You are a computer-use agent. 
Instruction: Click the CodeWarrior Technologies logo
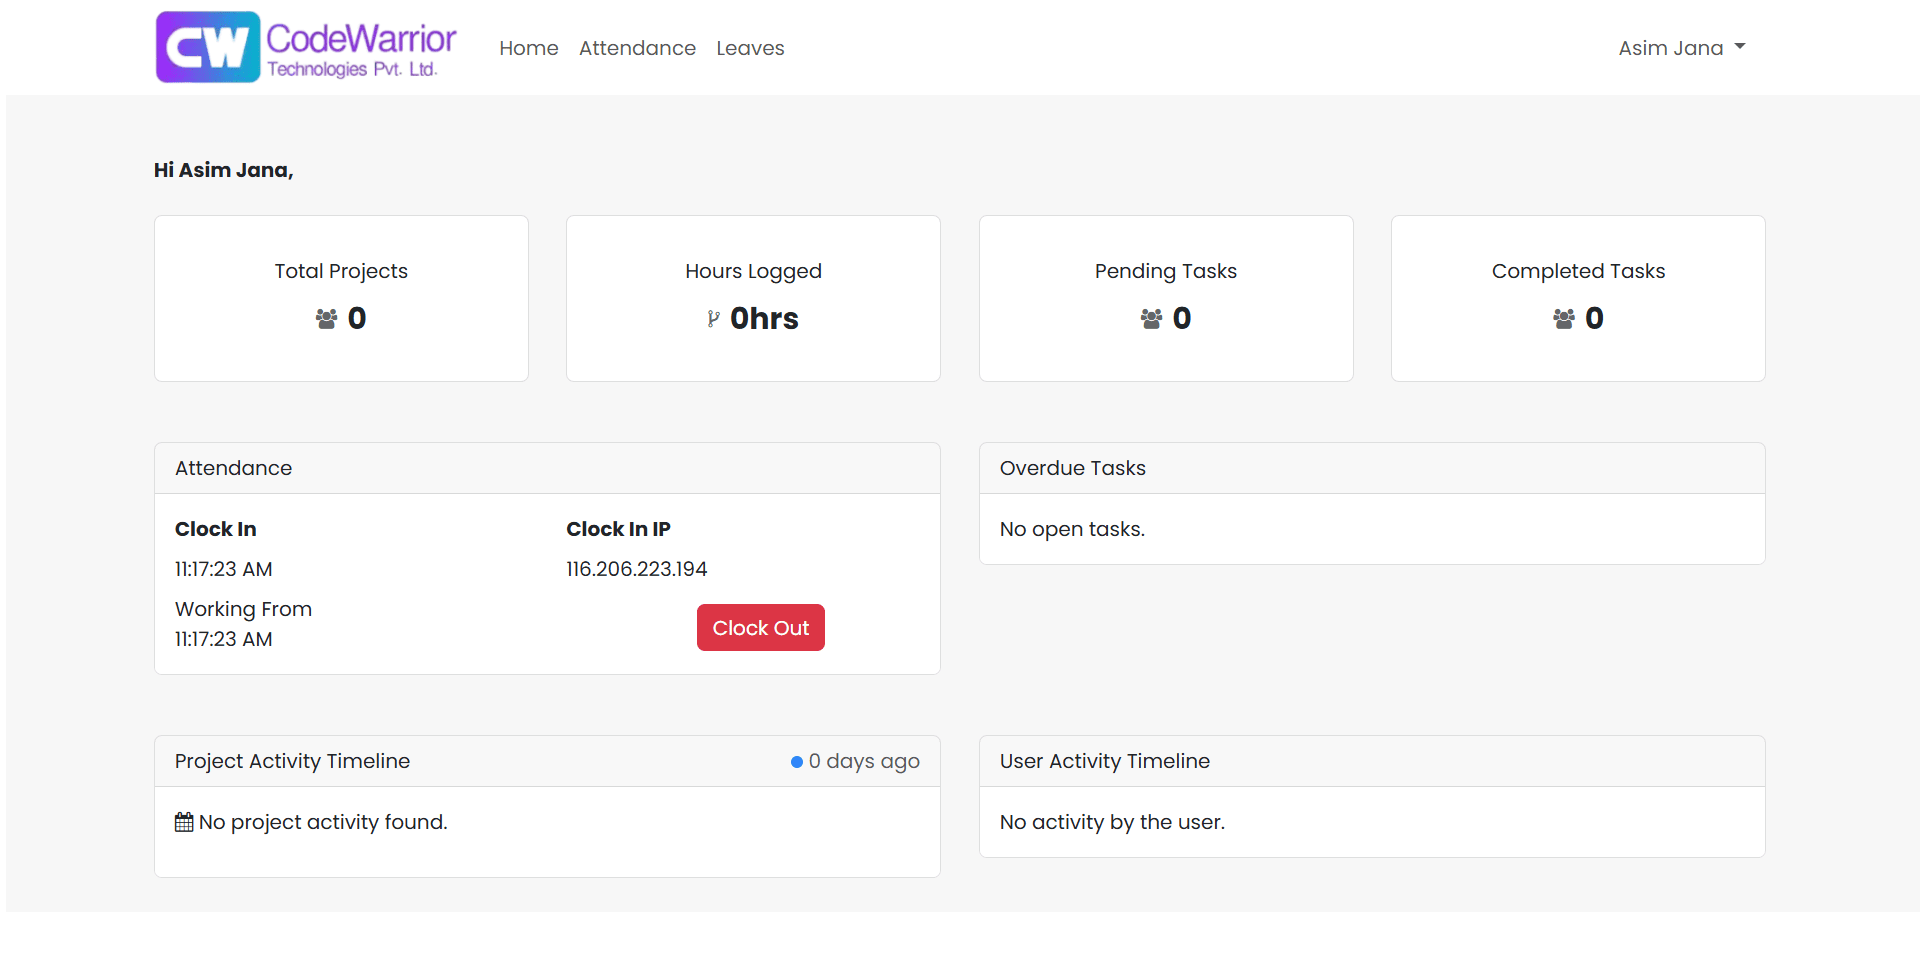(x=306, y=47)
